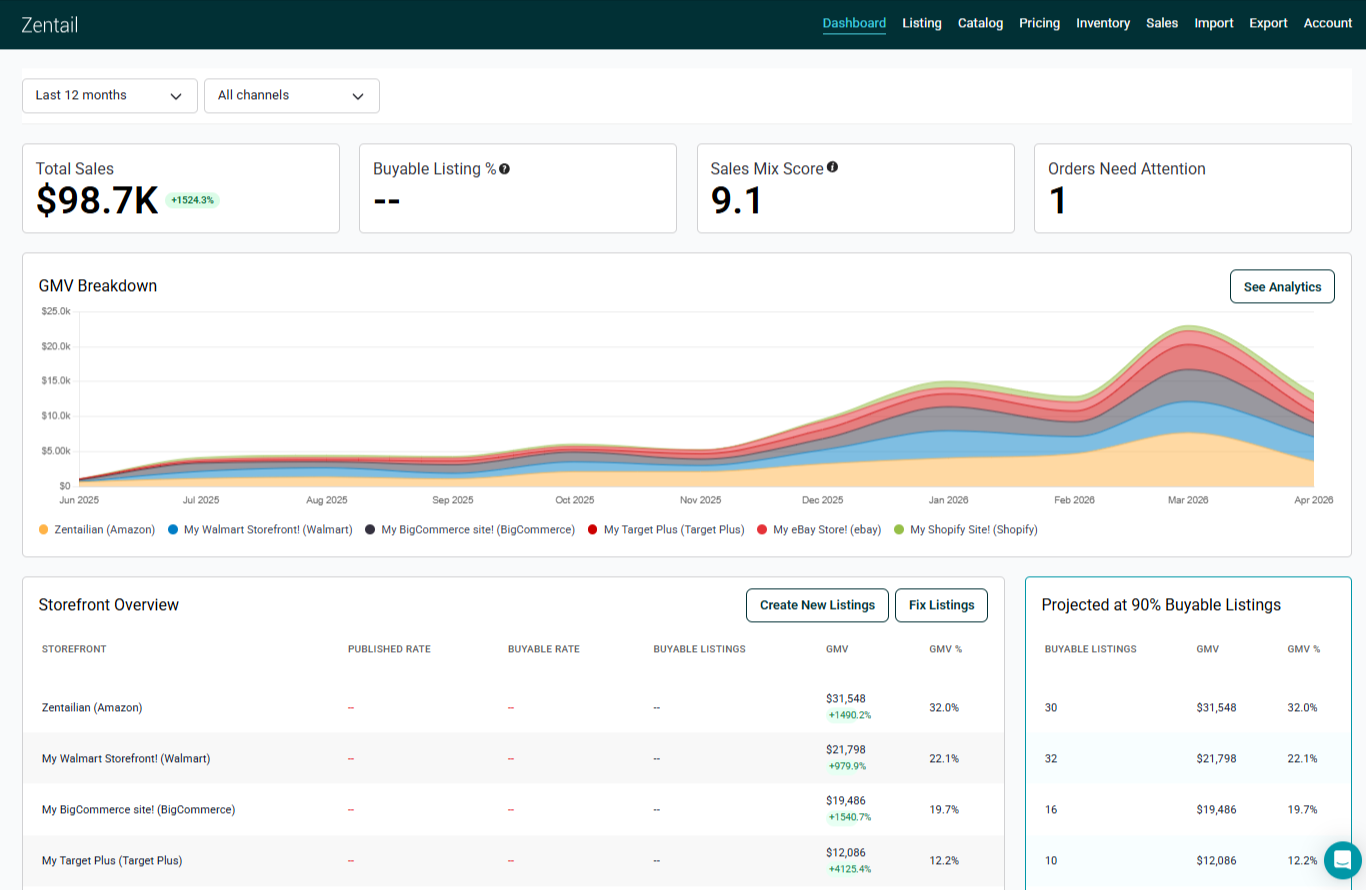Click the +4125.4% Target Plus GMV change badge
This screenshot has height=890, width=1366.
849,869
